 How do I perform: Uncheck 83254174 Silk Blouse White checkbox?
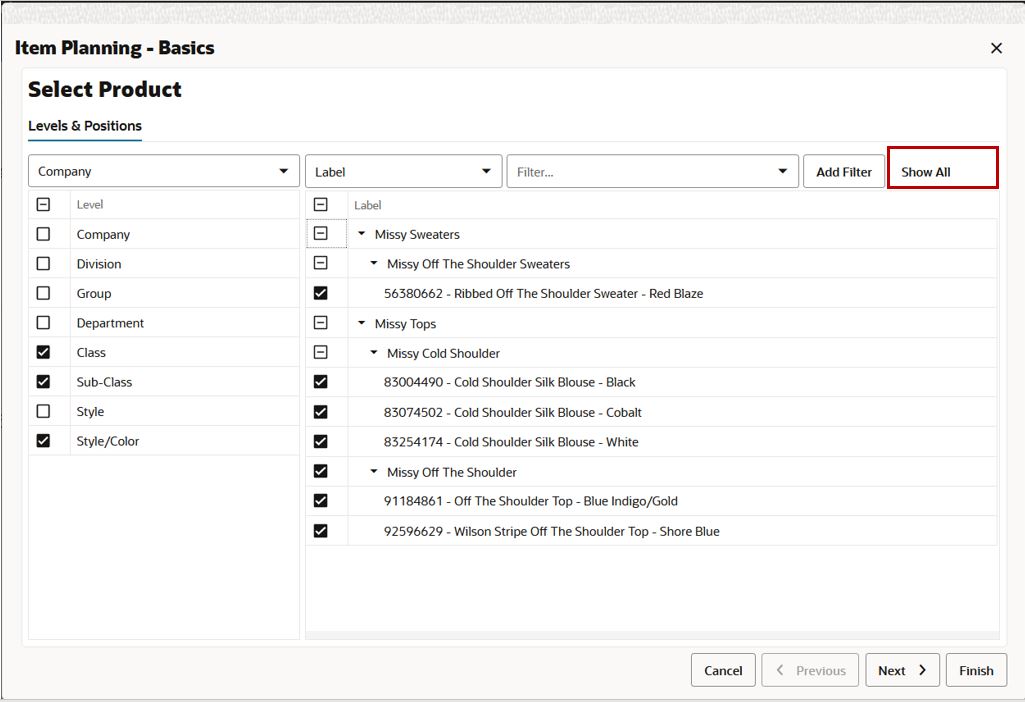(320, 441)
